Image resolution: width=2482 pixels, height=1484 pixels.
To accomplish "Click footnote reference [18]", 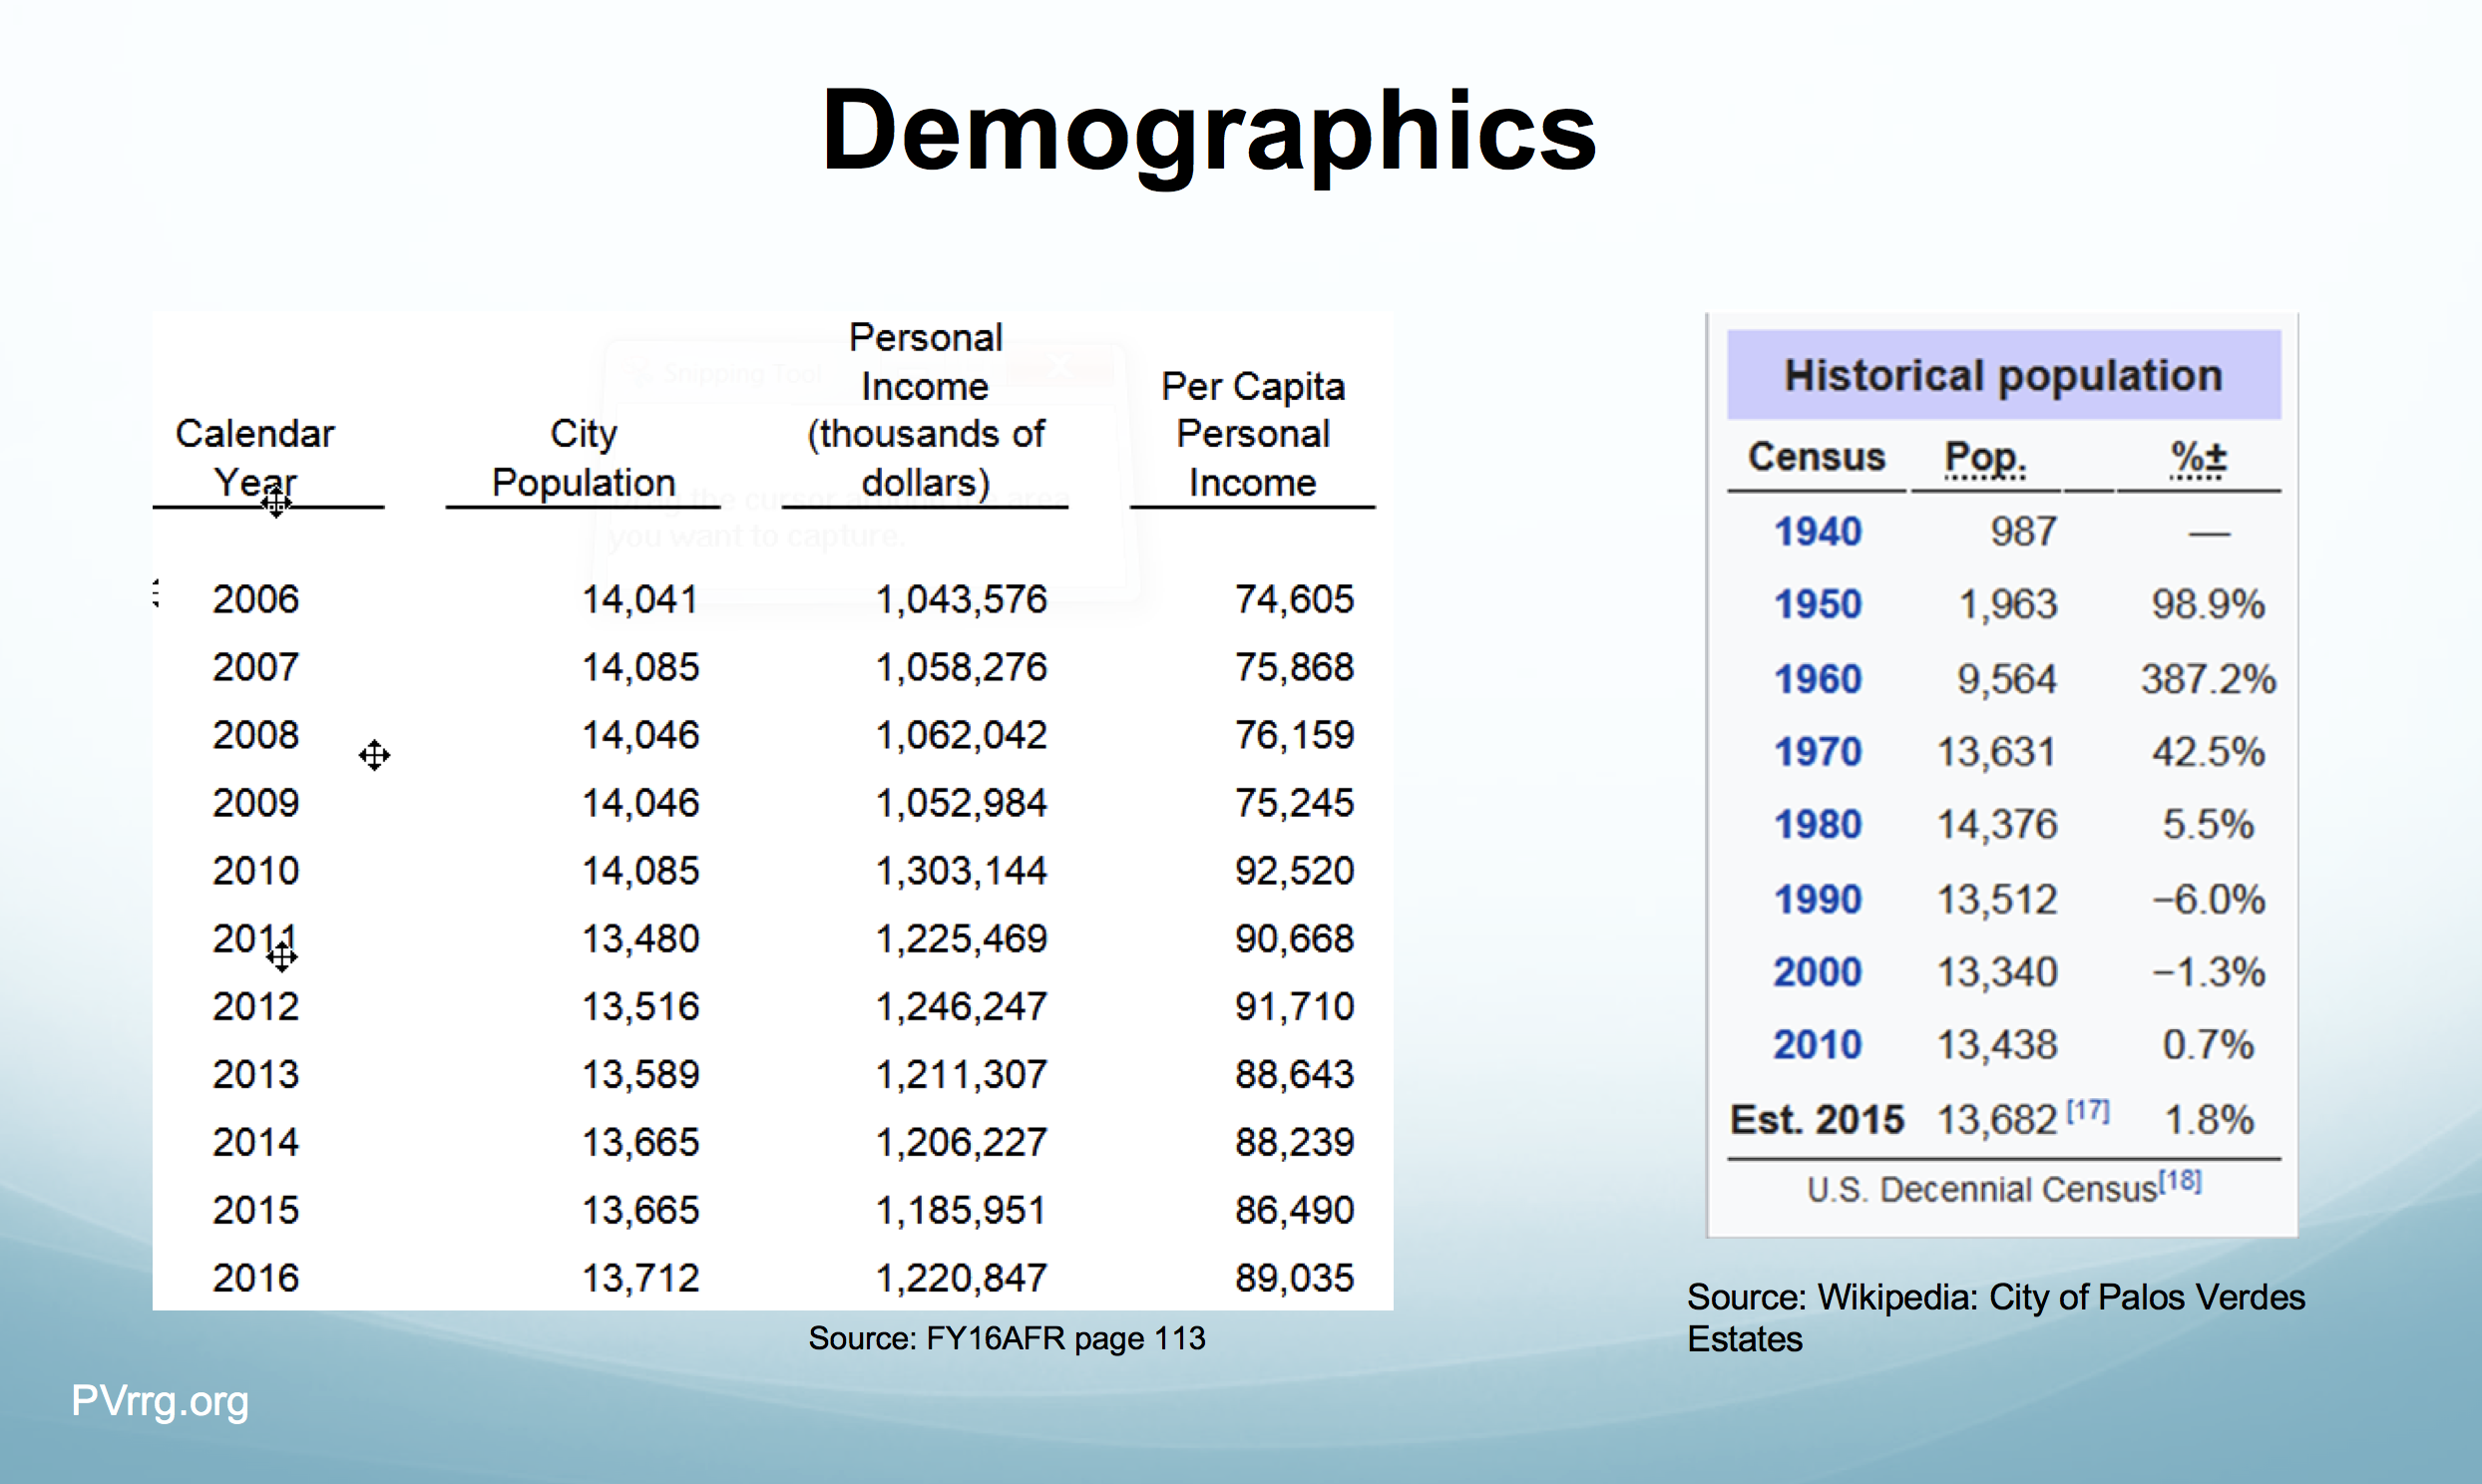I will coord(2180,1181).
